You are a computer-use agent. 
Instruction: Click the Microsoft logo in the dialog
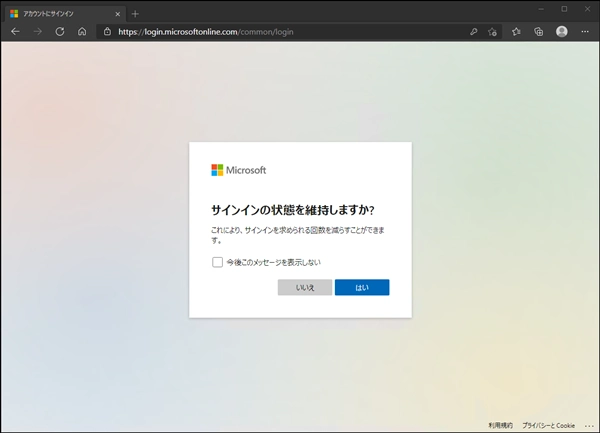tap(238, 170)
